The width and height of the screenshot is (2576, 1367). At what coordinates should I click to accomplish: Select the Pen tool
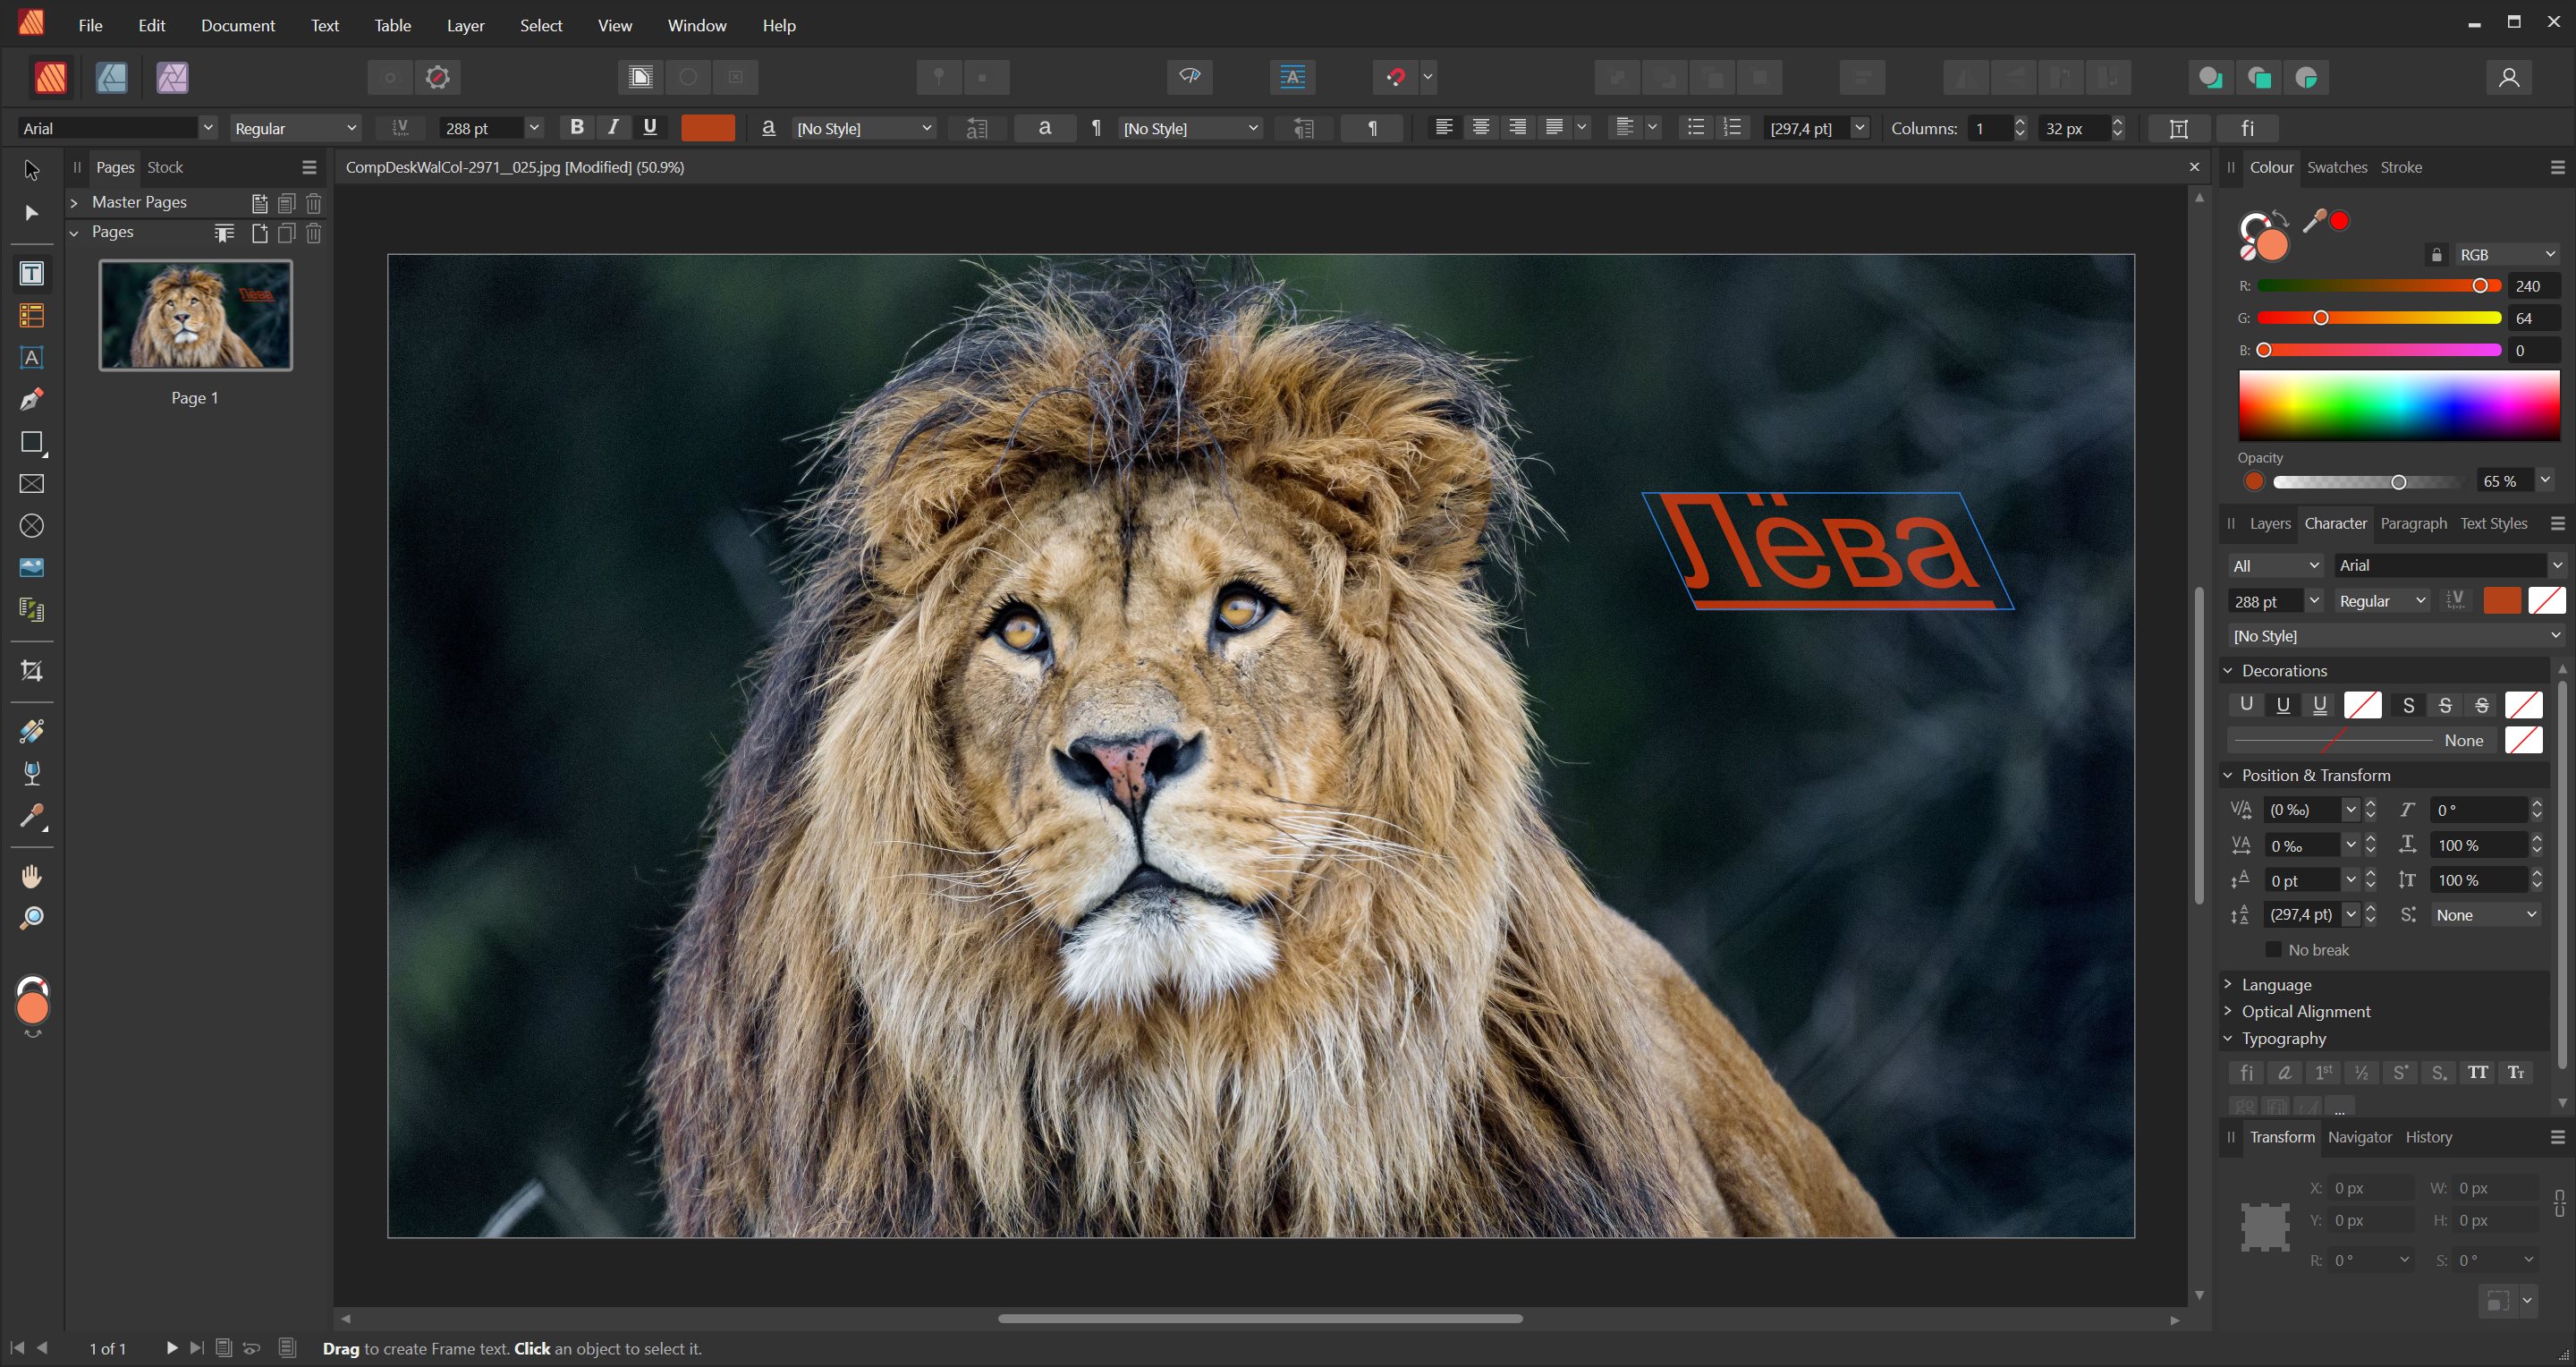31,400
